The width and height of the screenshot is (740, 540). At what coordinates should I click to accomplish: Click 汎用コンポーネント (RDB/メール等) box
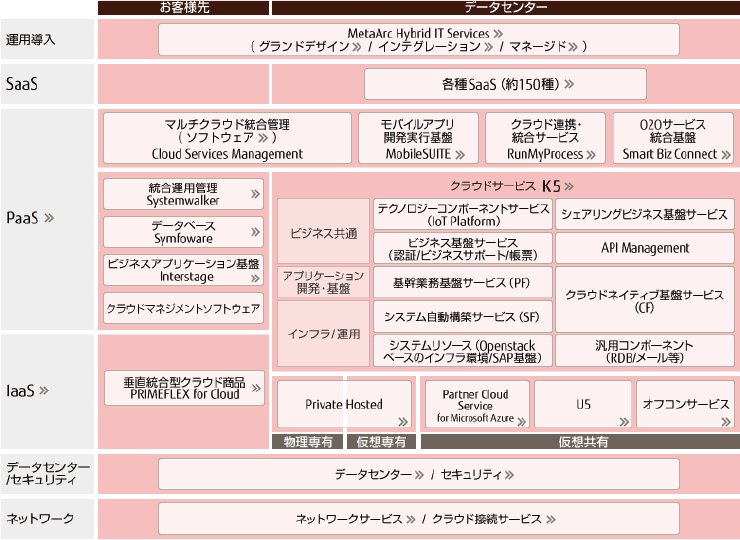click(x=645, y=351)
